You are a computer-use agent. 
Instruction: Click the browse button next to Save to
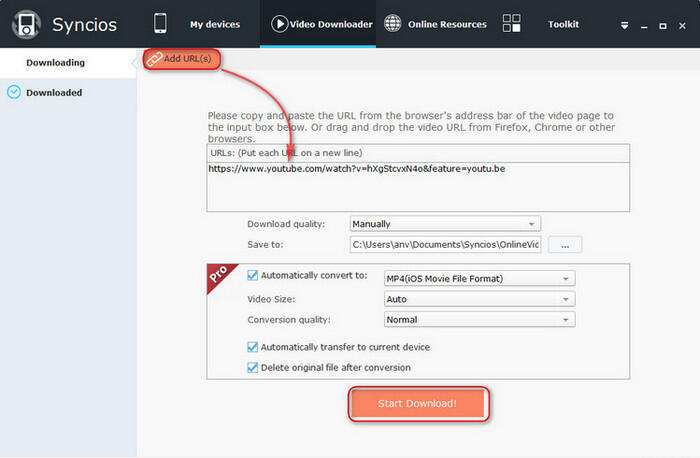click(x=565, y=245)
